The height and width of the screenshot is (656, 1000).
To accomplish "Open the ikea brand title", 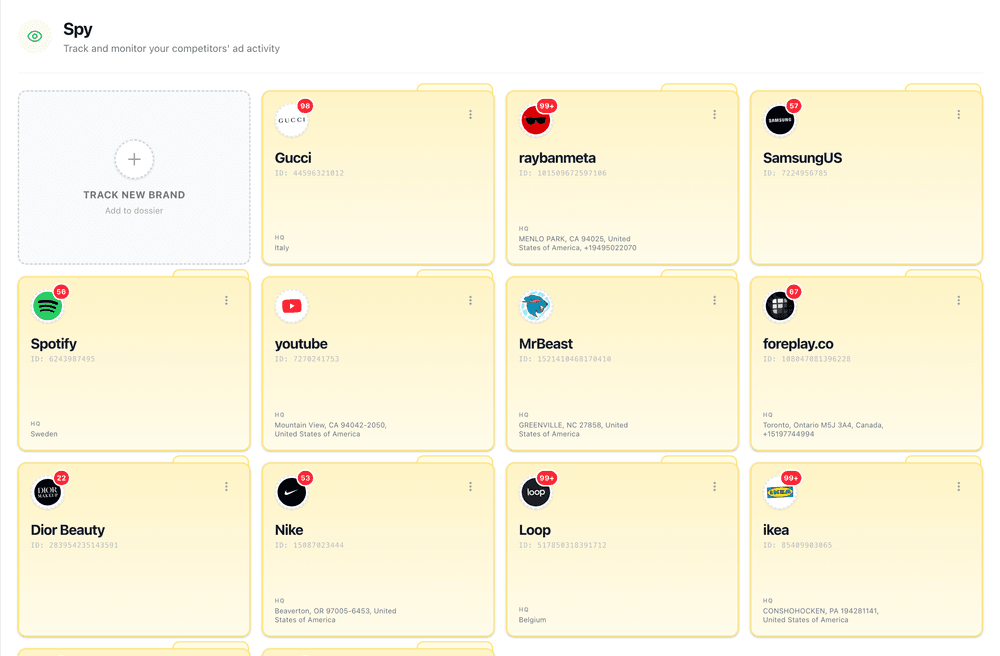I will 776,530.
